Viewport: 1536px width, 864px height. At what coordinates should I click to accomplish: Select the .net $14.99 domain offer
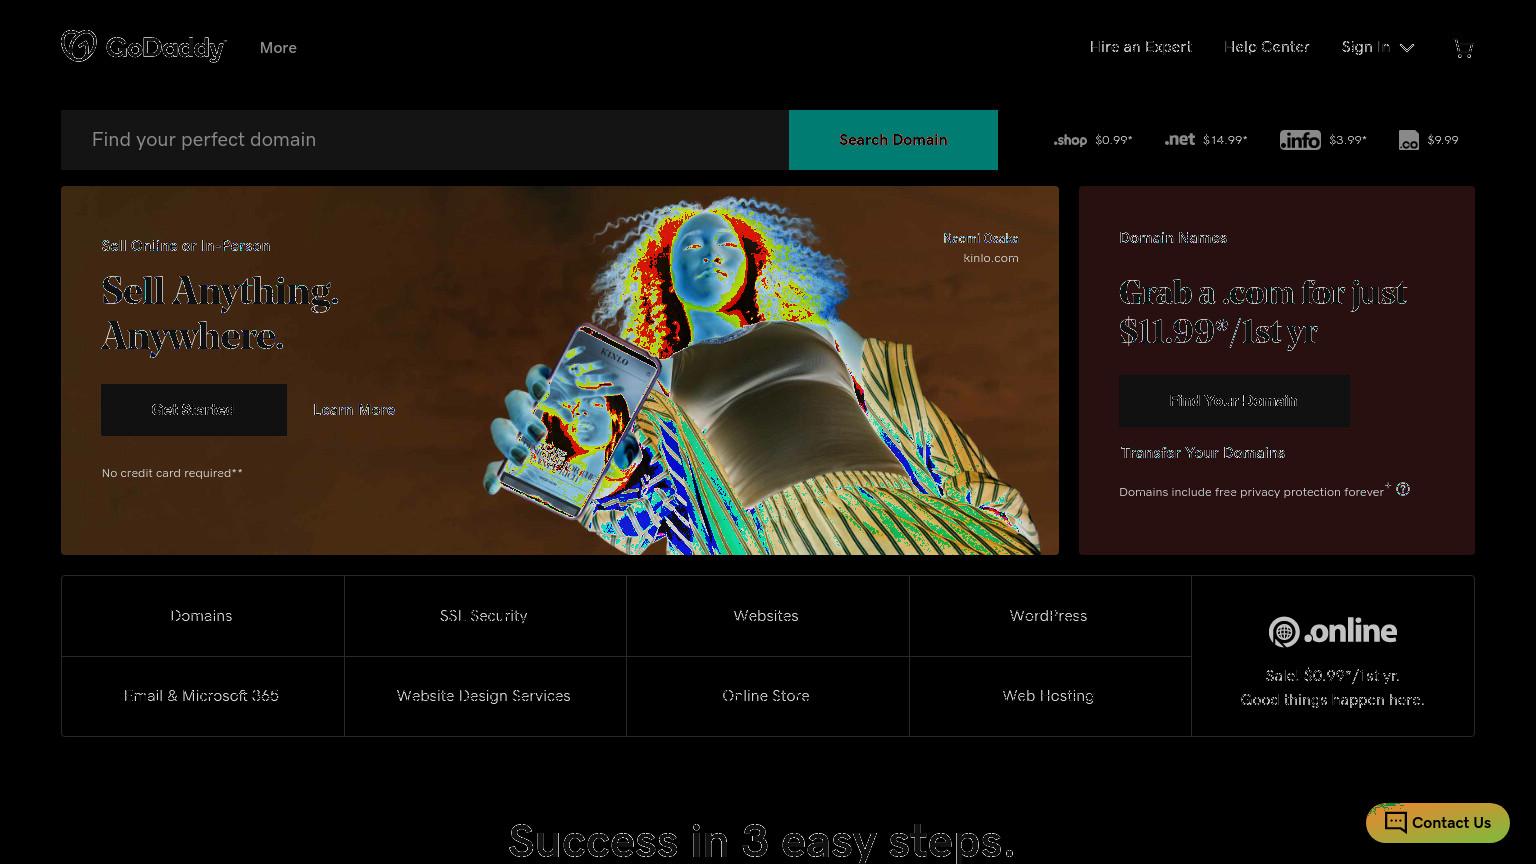(1205, 140)
